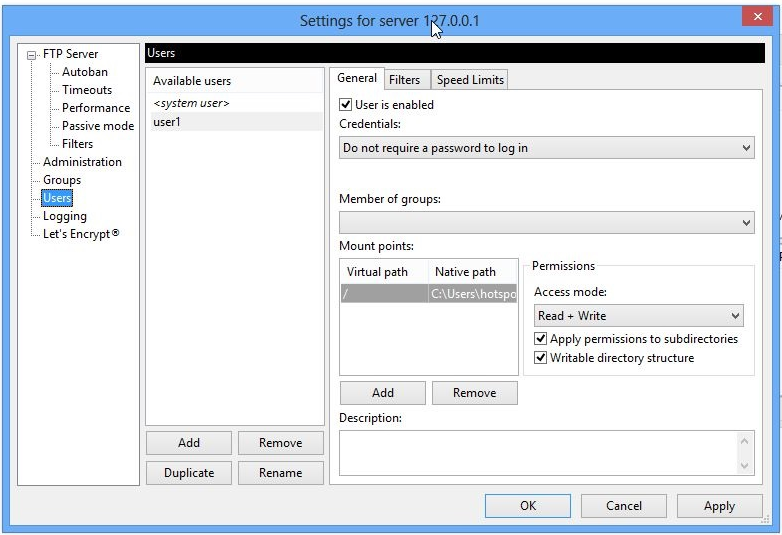782x535 pixels.
Task: Collapse the FTP Server tree node
Action: [x=32, y=54]
